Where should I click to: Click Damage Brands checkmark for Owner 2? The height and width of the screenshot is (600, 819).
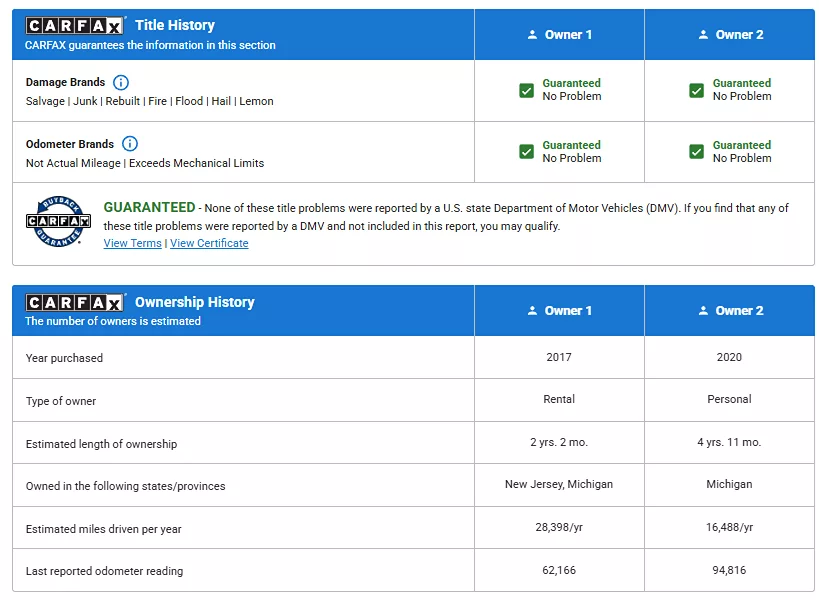tap(697, 90)
